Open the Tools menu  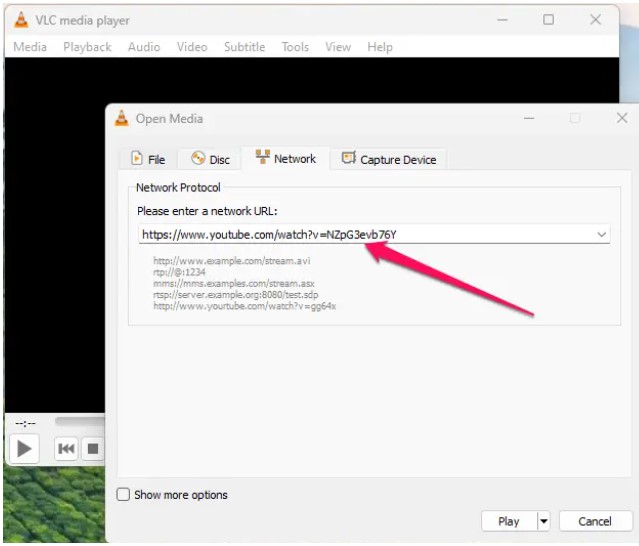coord(295,47)
